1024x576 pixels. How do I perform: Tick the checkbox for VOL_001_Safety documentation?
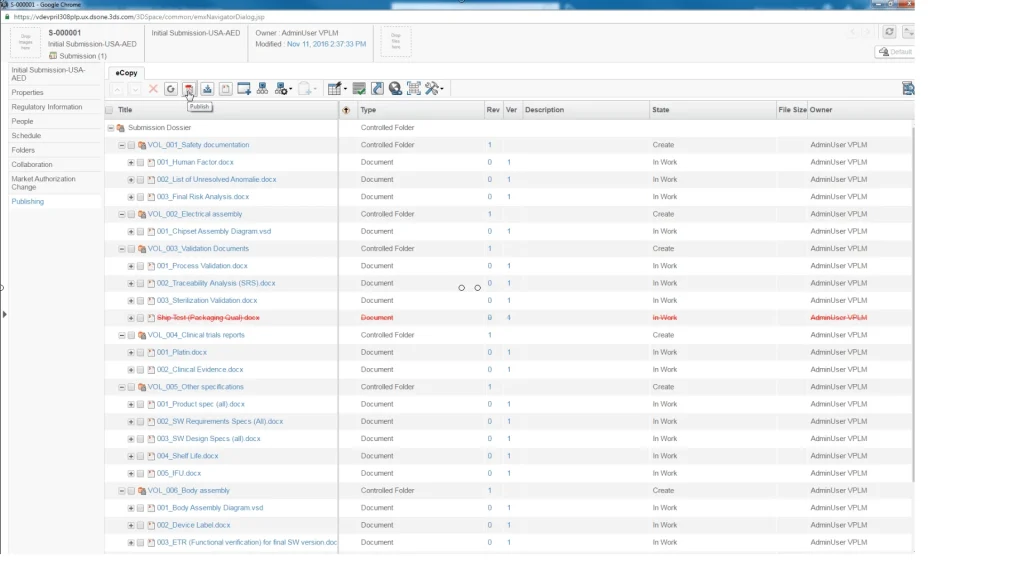[131, 145]
